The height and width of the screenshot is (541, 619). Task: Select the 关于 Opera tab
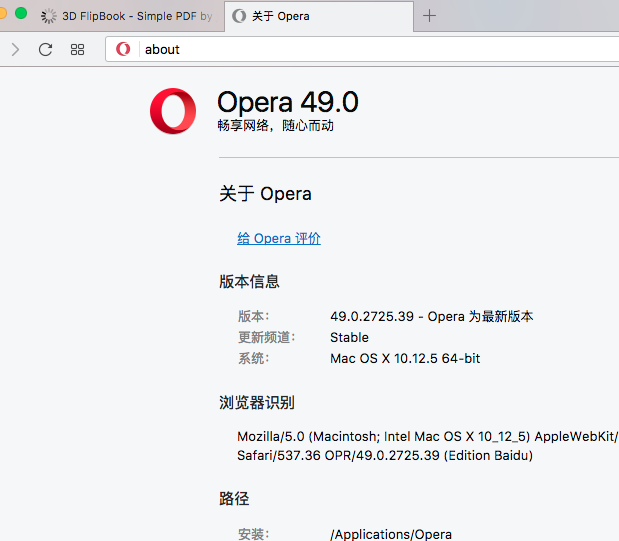tap(319, 16)
